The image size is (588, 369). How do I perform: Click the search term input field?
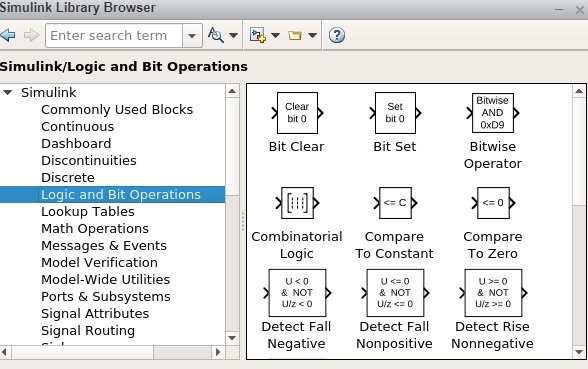(114, 36)
